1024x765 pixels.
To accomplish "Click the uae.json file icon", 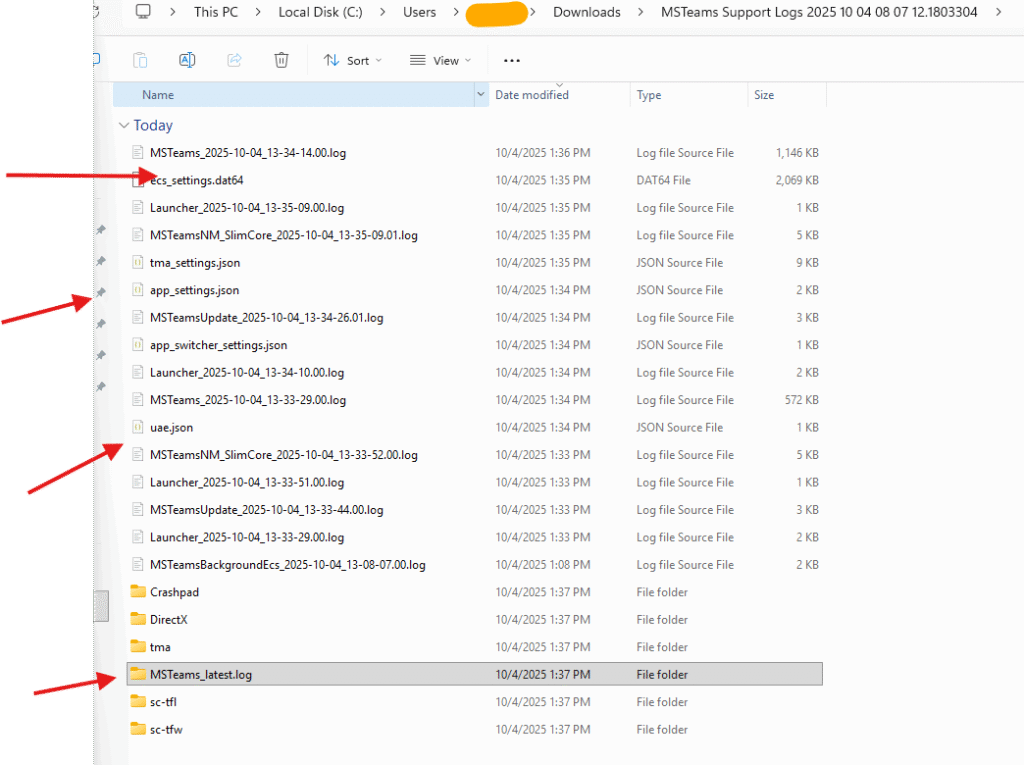I will coord(138,427).
